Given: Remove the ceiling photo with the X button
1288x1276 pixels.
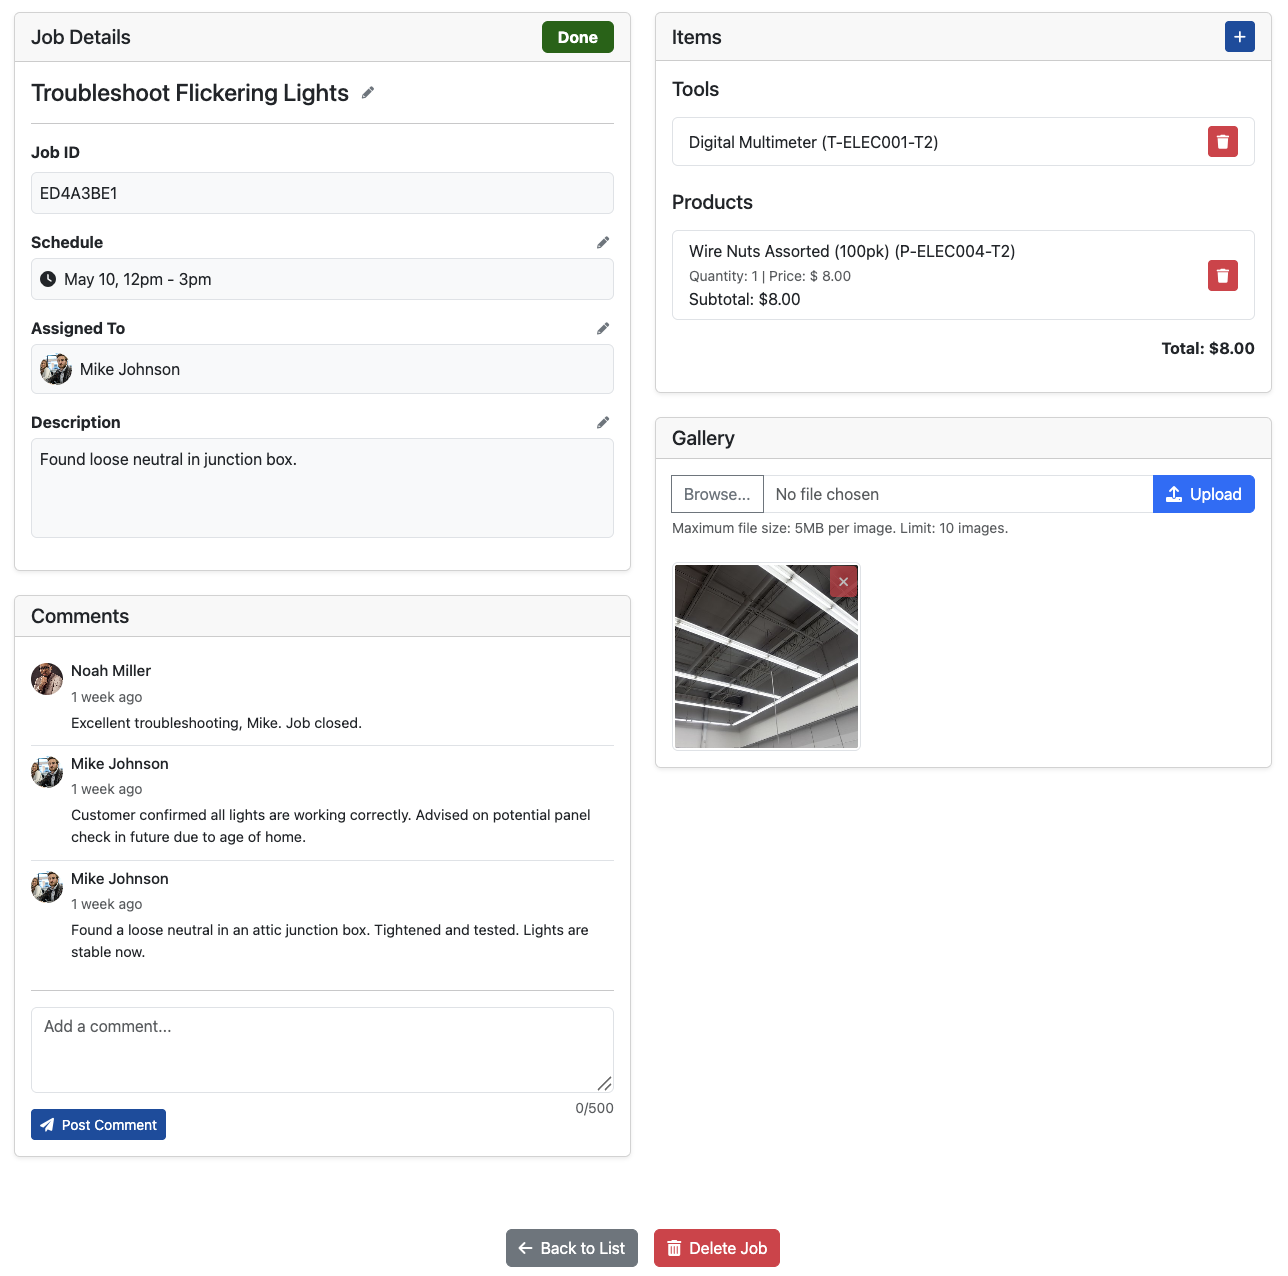Looking at the screenshot, I should tap(843, 581).
